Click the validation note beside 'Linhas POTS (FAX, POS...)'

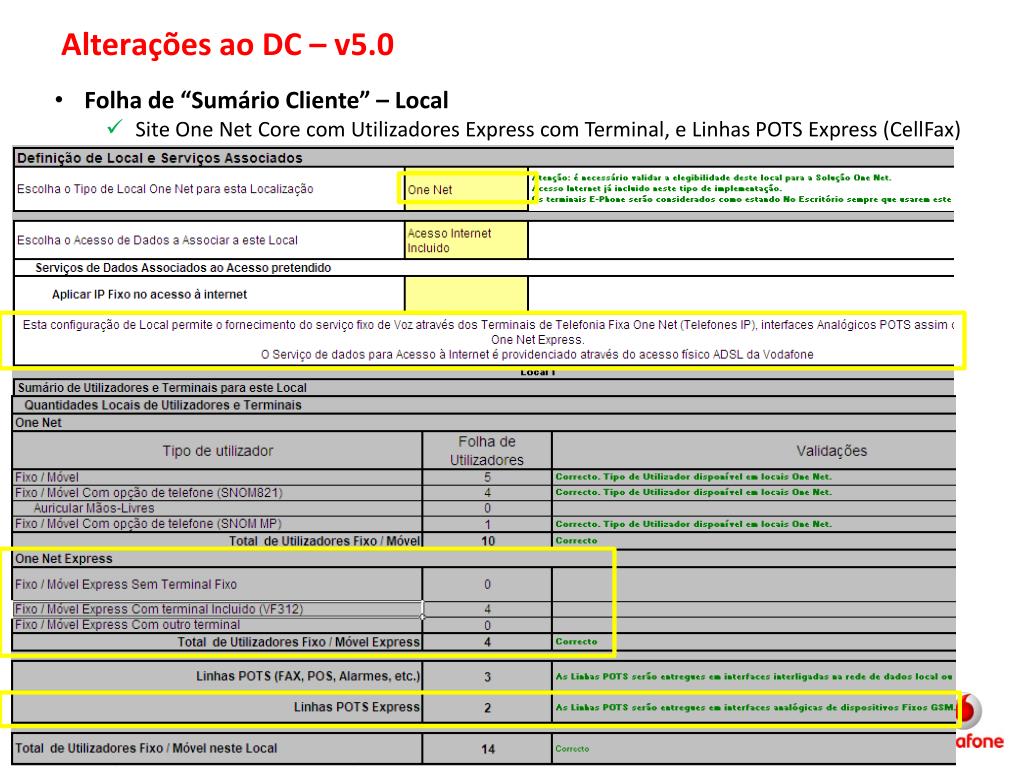[x=754, y=677]
